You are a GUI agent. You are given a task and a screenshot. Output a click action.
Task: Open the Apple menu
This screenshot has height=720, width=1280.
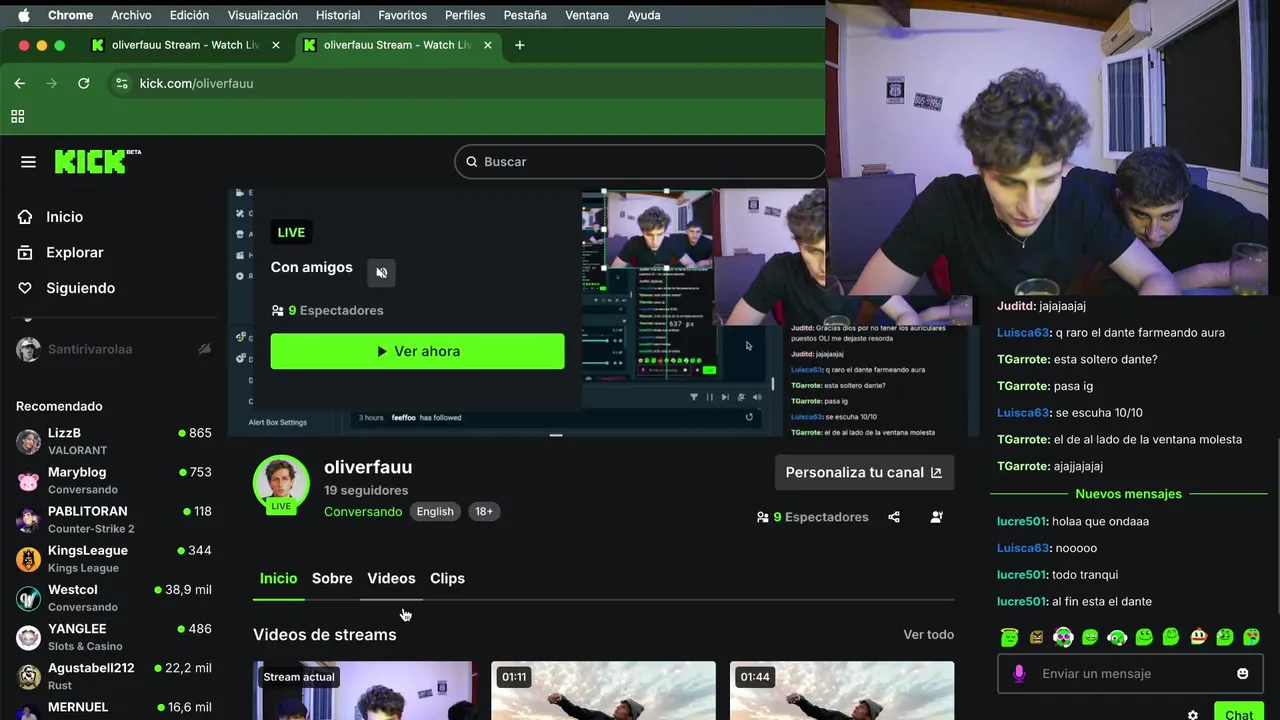(x=24, y=15)
